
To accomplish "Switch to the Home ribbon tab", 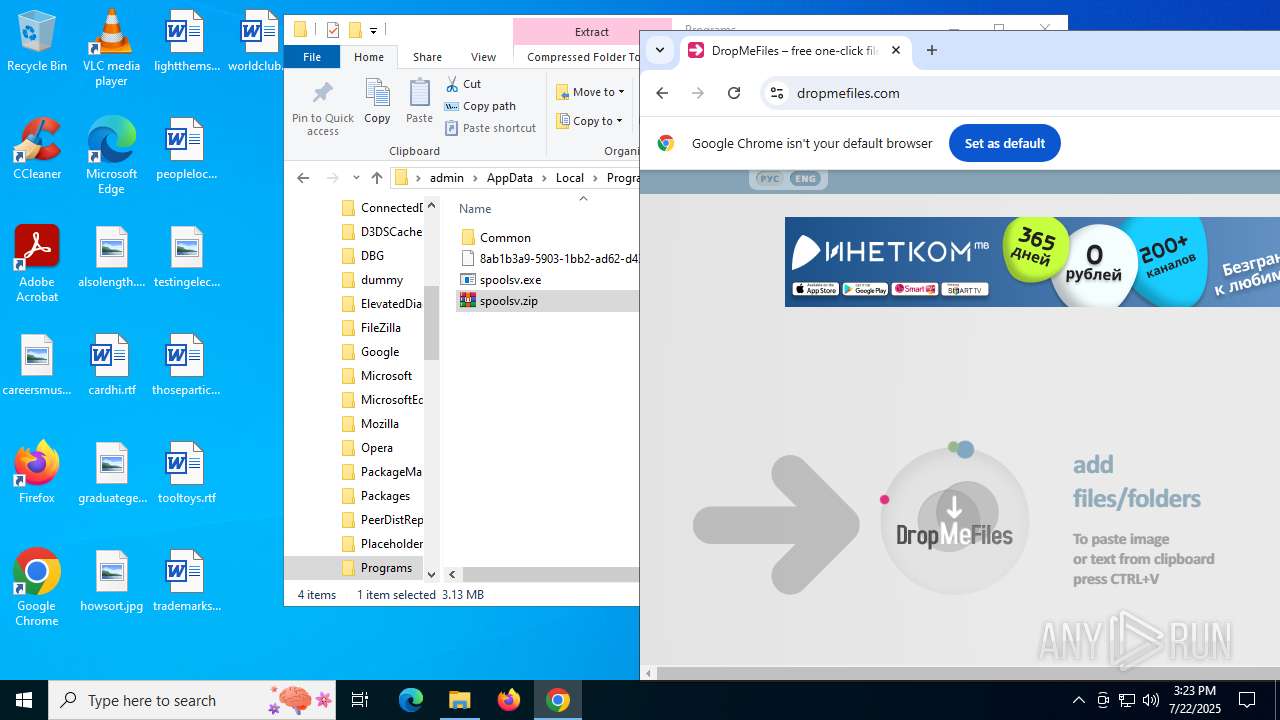I will pyautogui.click(x=369, y=57).
